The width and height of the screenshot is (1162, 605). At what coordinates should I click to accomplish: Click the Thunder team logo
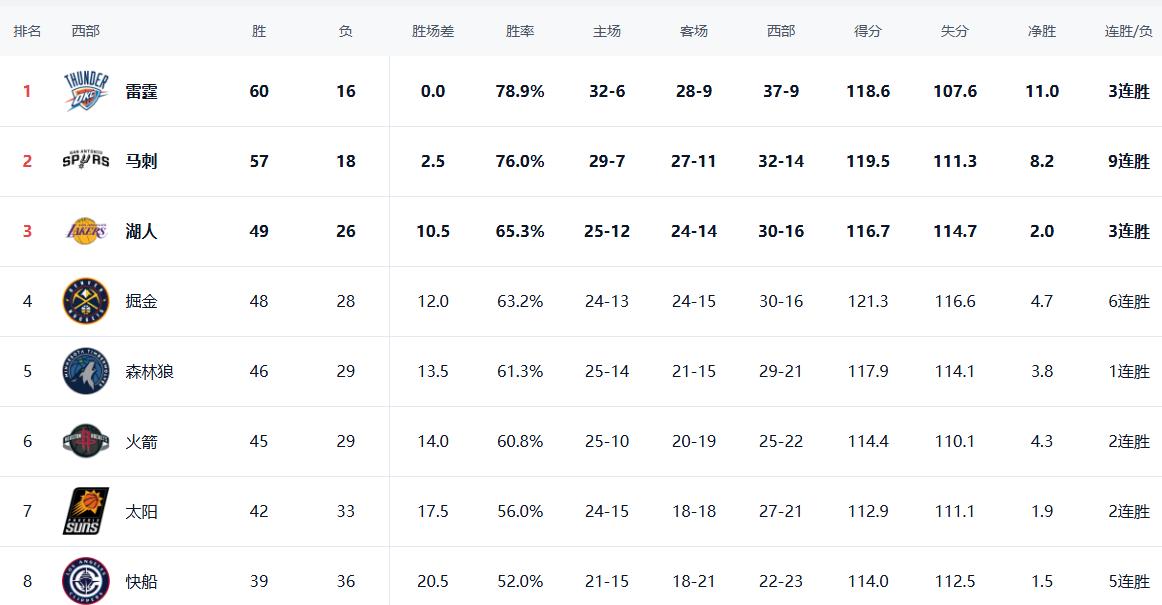pyautogui.click(x=85, y=91)
